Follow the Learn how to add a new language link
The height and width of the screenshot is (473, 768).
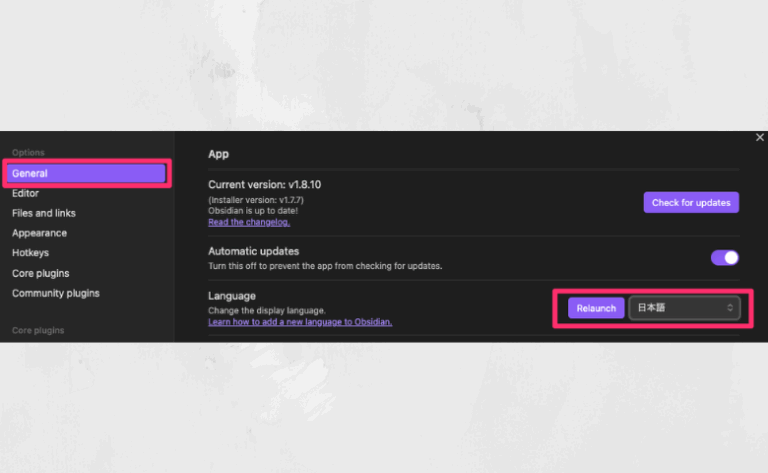(x=300, y=322)
